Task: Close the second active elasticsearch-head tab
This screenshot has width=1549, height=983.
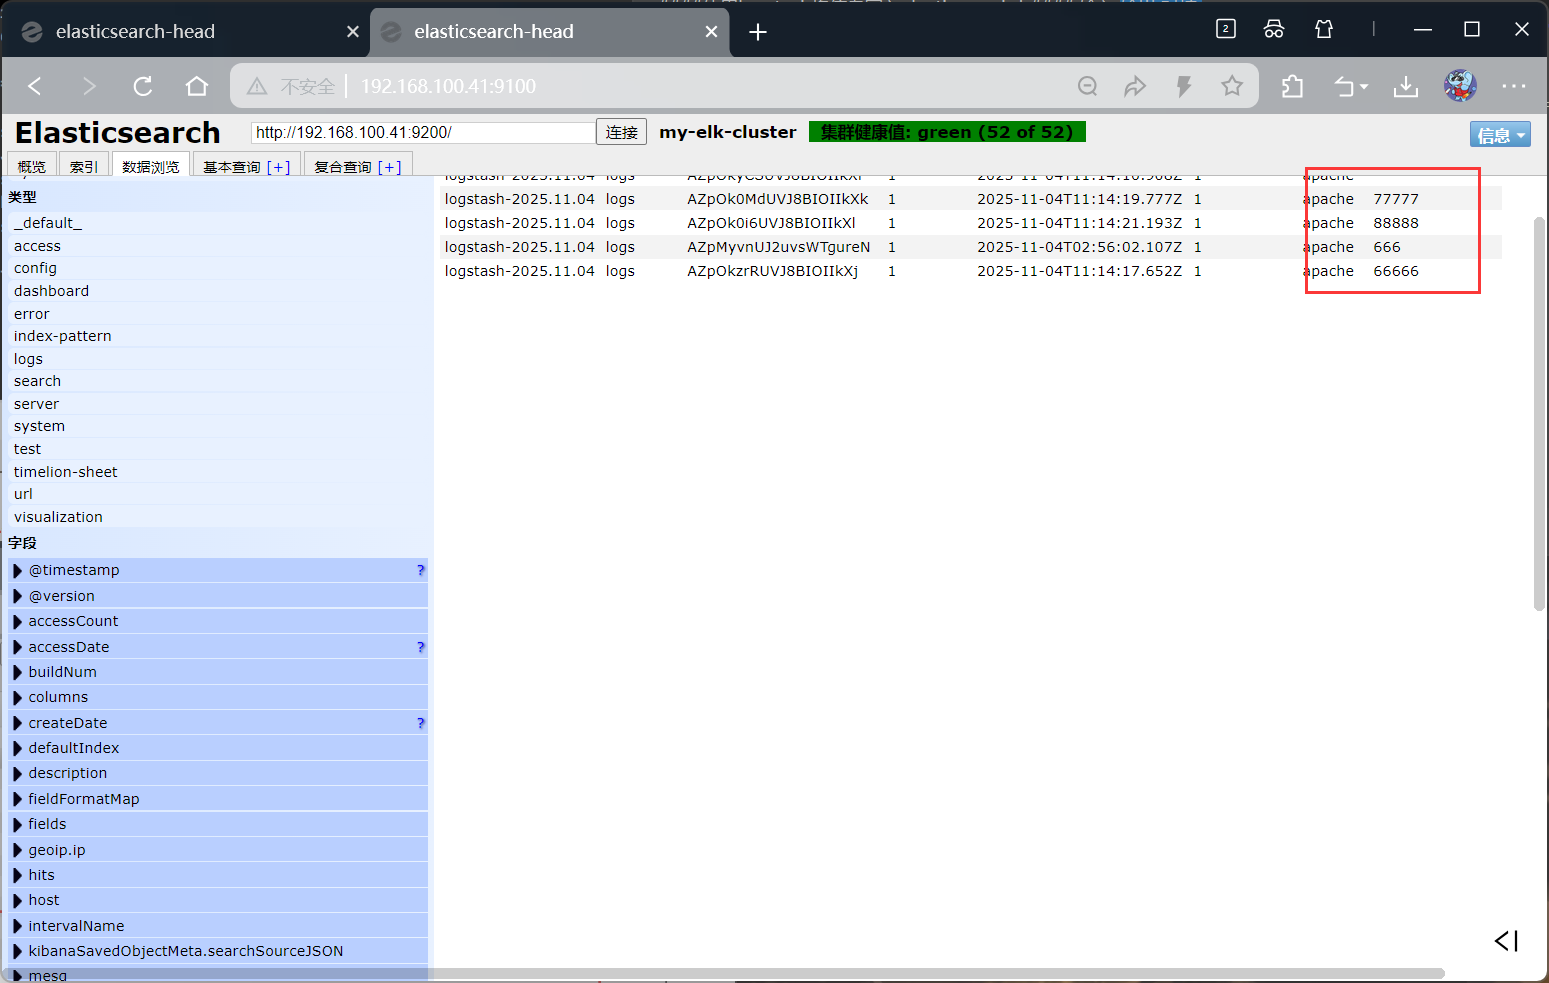Action: 711,32
